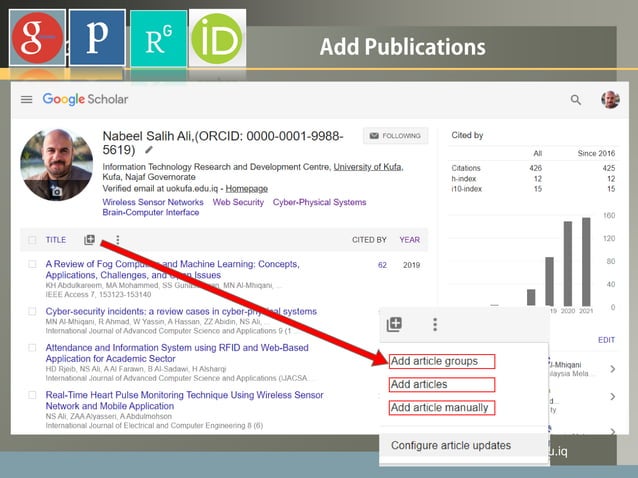This screenshot has width=638, height=478.
Task: Click the FOLLOWING button
Action: pyautogui.click(x=395, y=136)
